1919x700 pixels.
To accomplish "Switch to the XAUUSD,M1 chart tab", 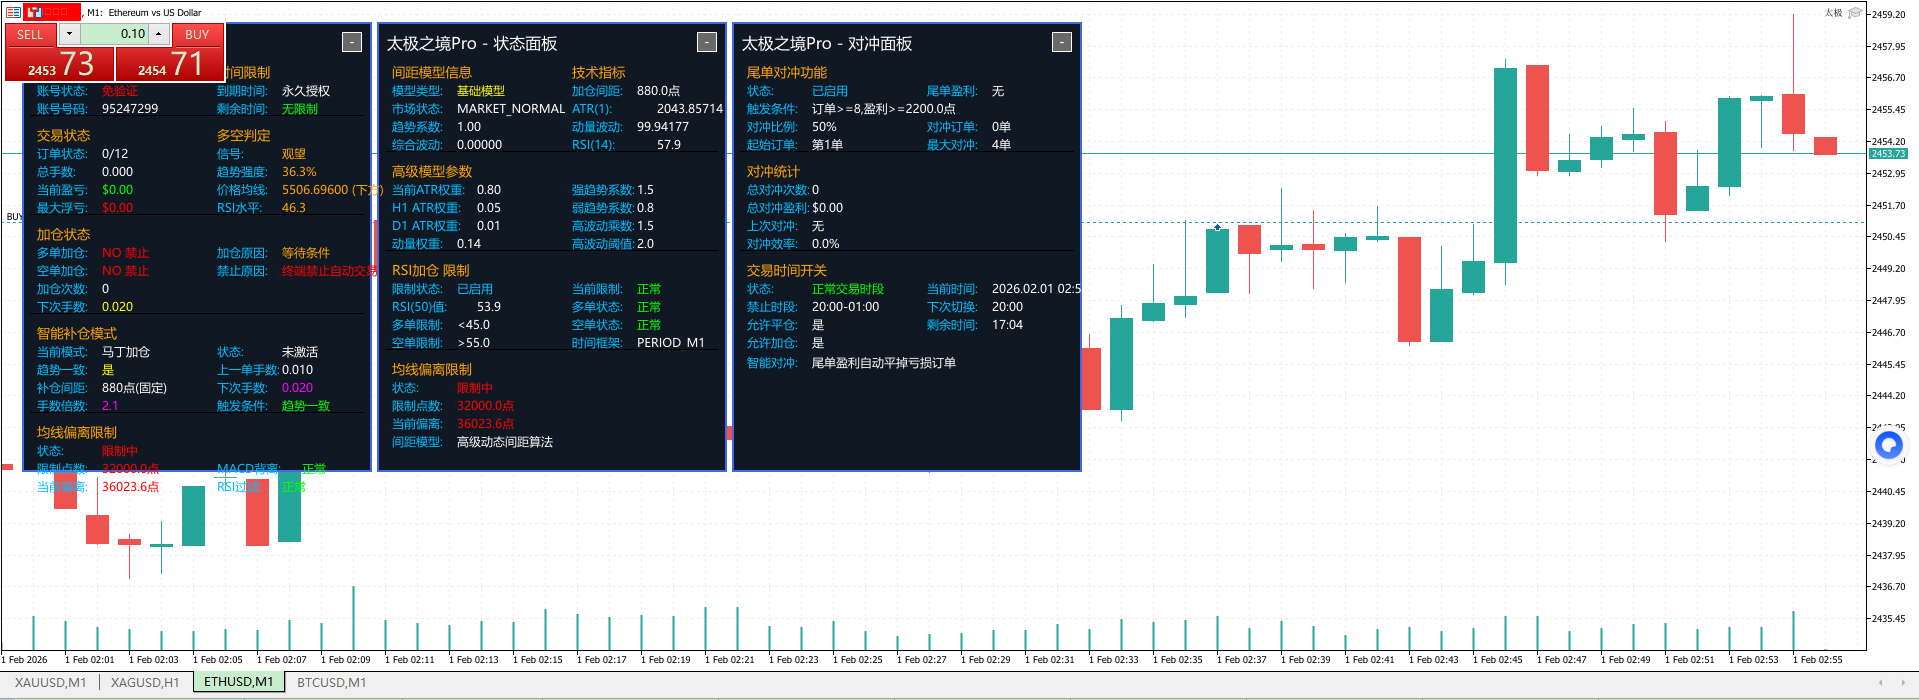I will tap(50, 682).
